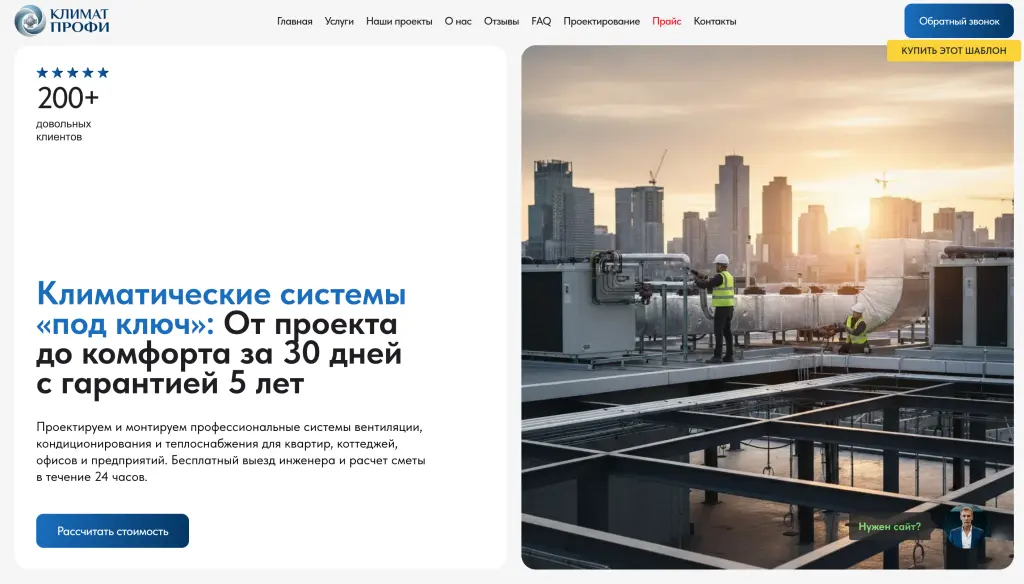Click the довольных клиентов caption

63,130
